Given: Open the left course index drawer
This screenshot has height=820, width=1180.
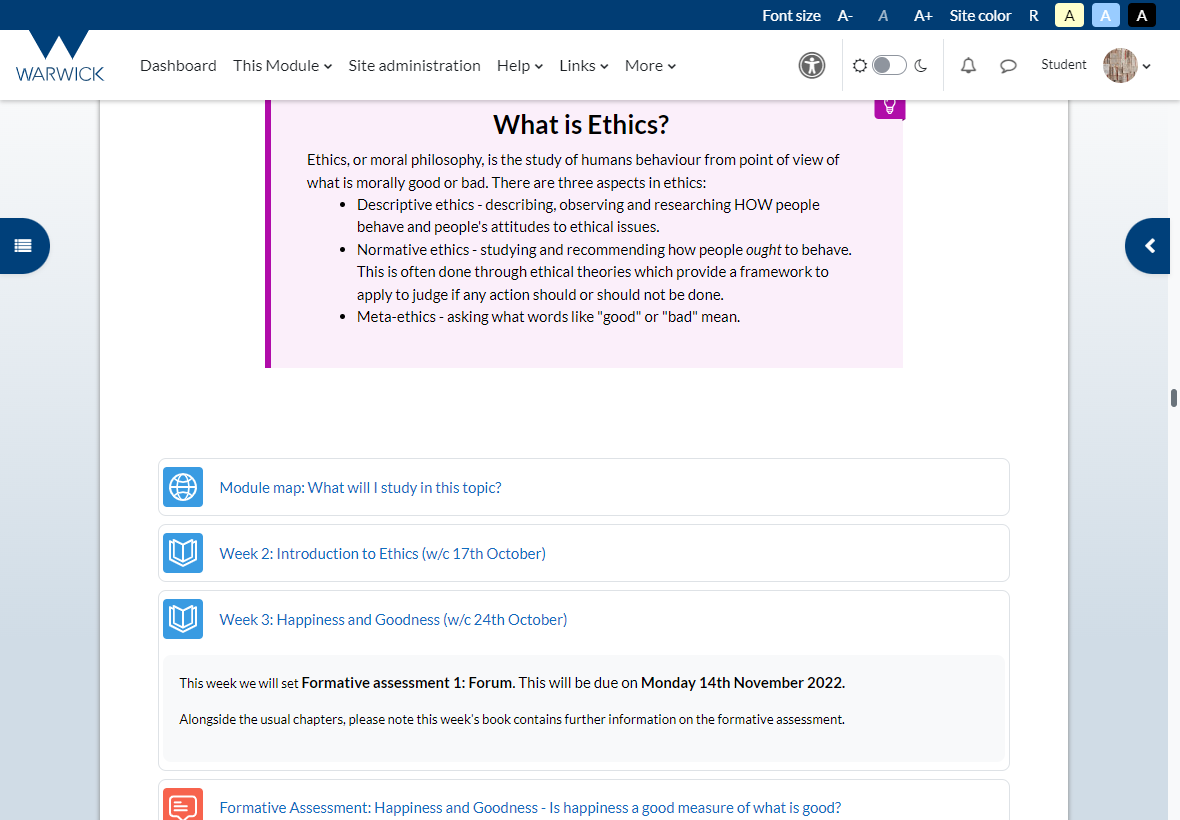Looking at the screenshot, I should [23, 245].
